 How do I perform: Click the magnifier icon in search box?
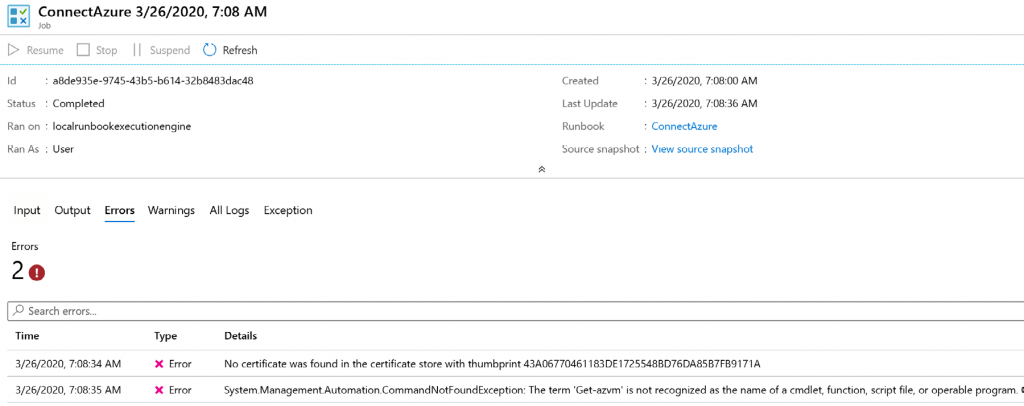click(x=19, y=311)
